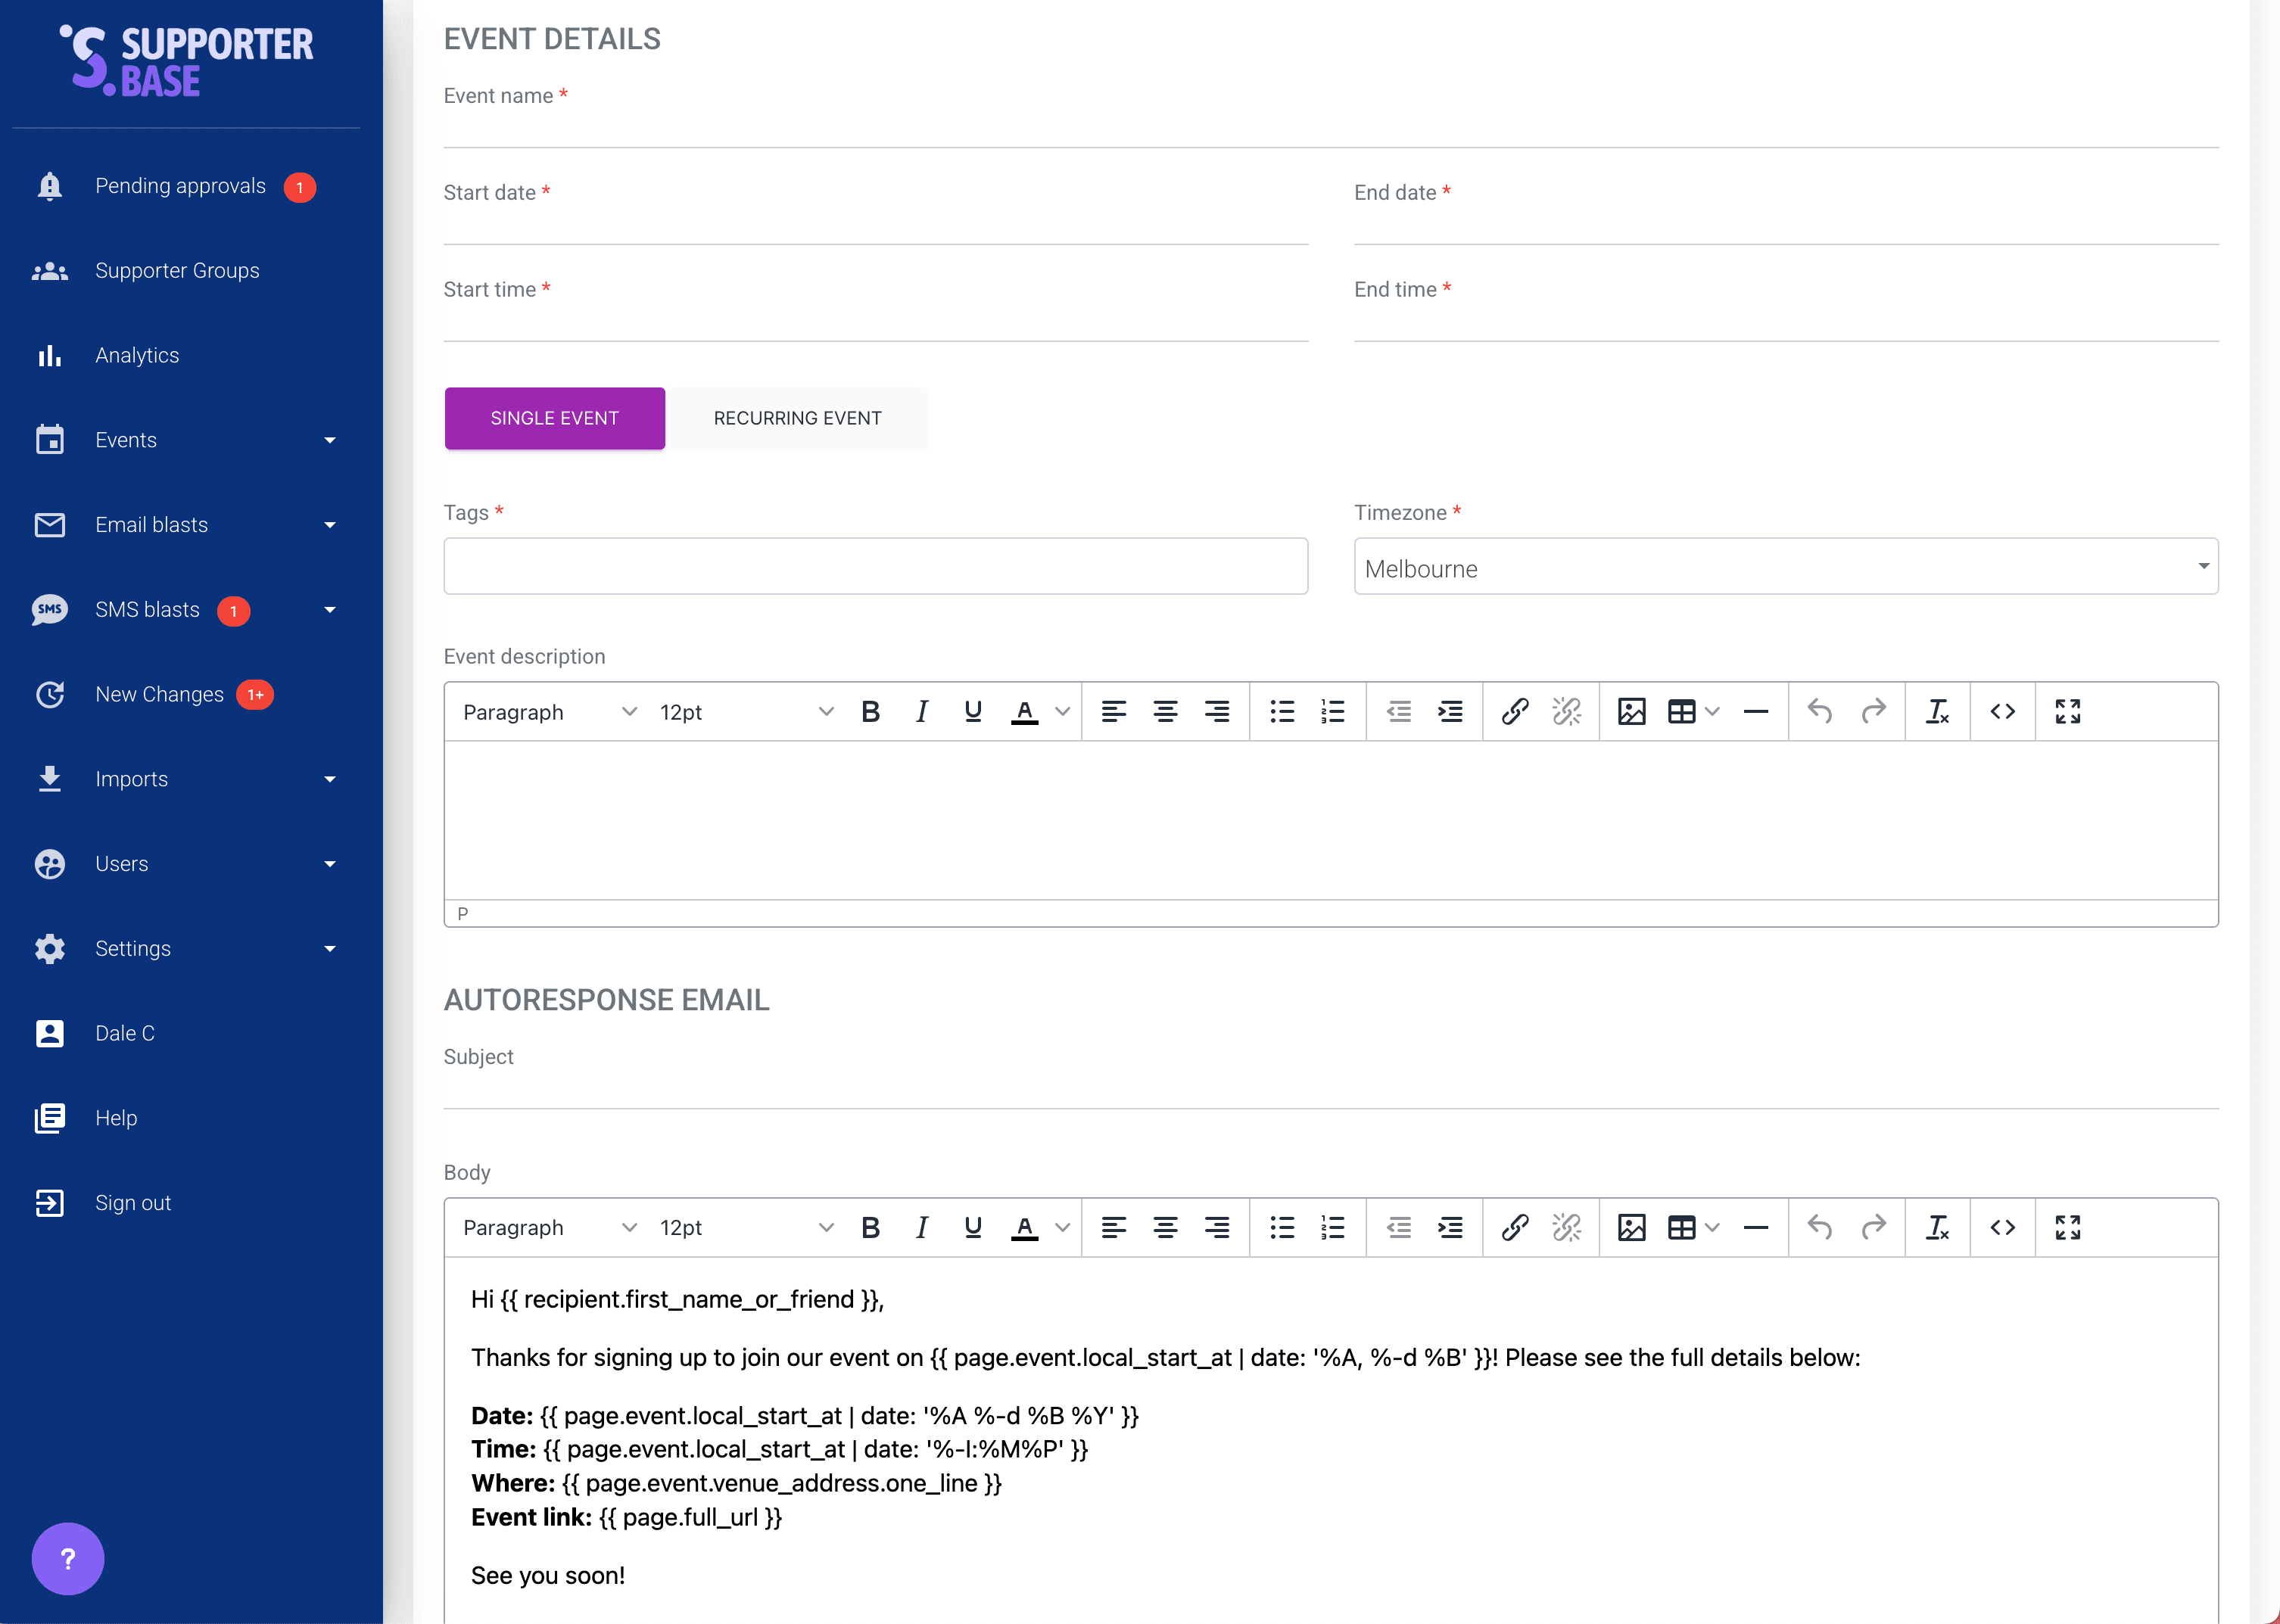
Task: Click the insert link icon in Body toolbar
Action: 1514,1227
